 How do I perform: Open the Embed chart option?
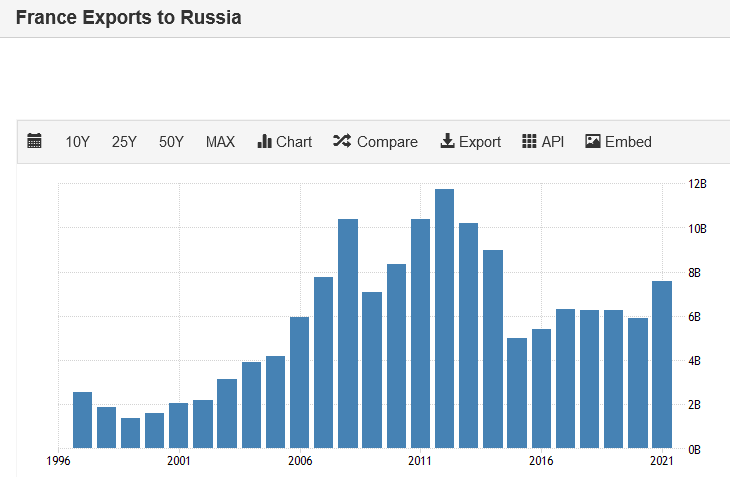618,141
